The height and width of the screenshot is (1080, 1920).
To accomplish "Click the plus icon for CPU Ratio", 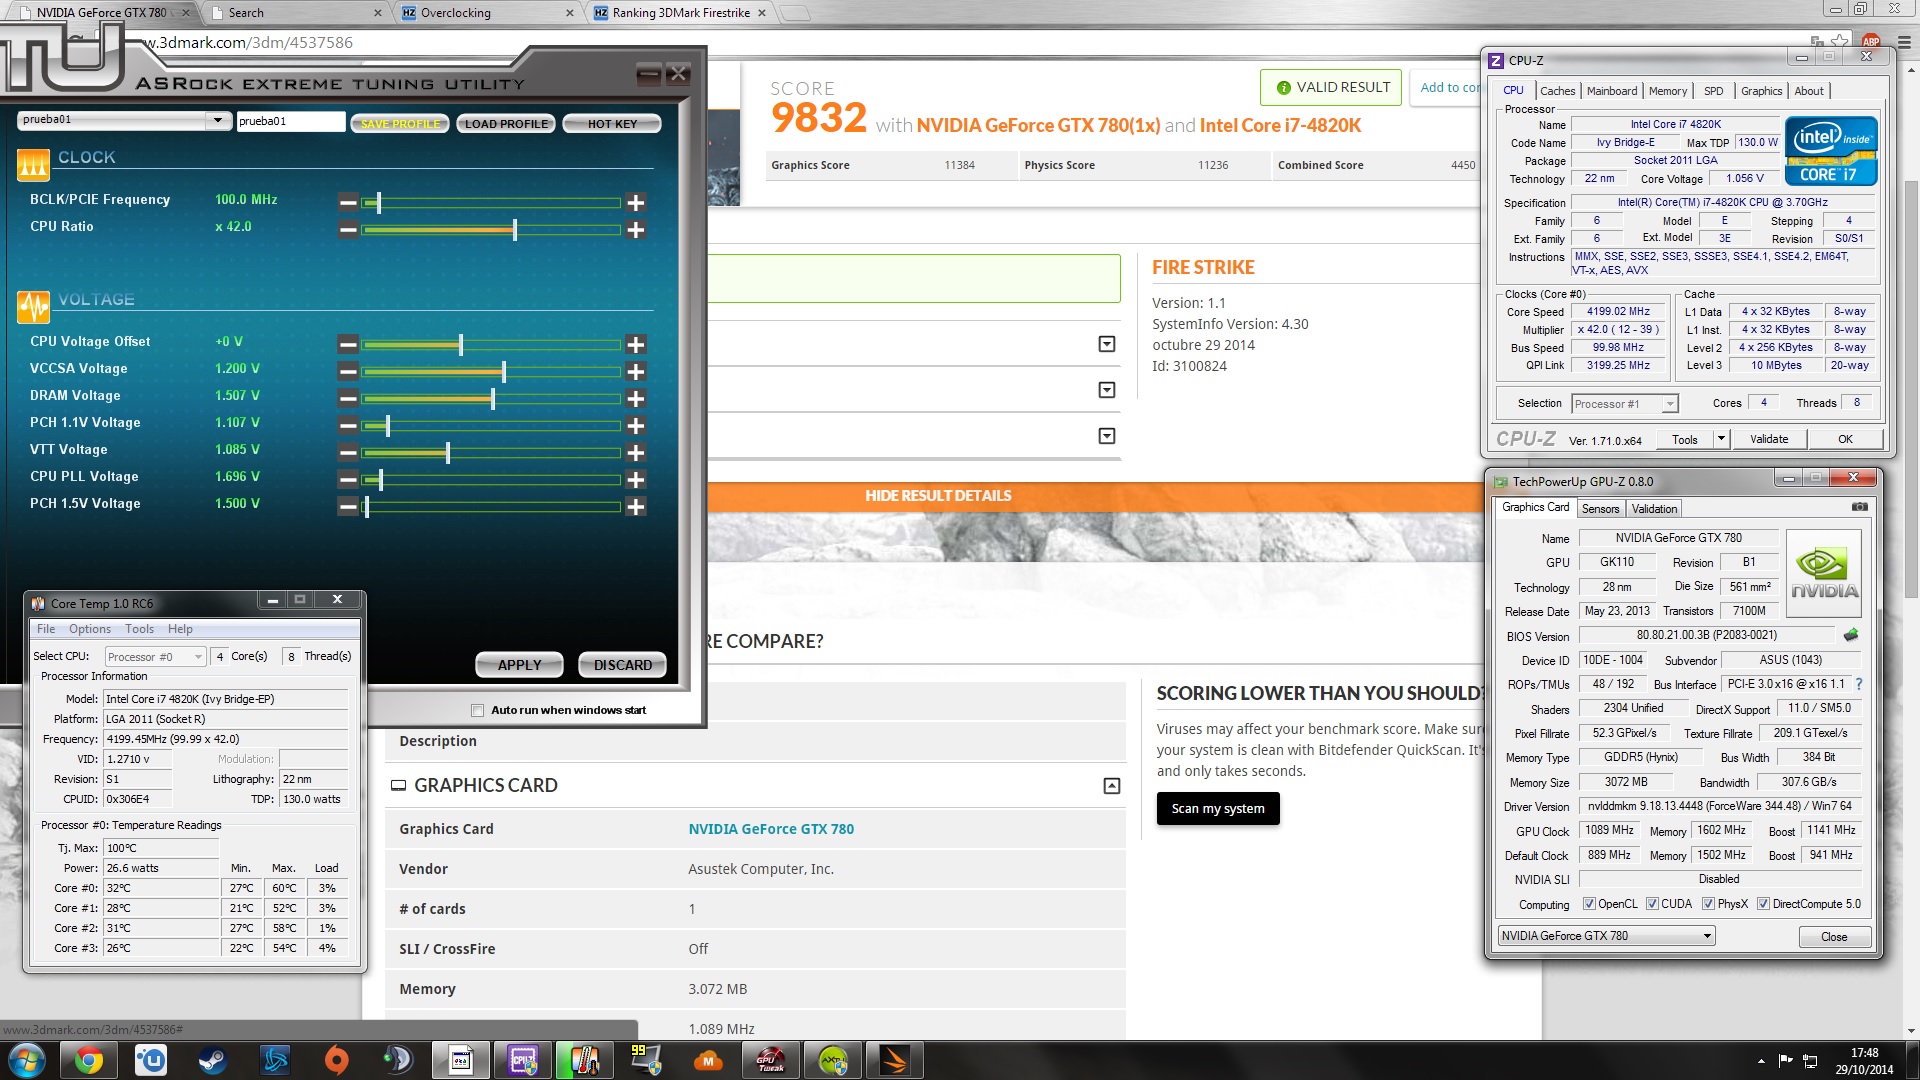I will click(x=635, y=230).
